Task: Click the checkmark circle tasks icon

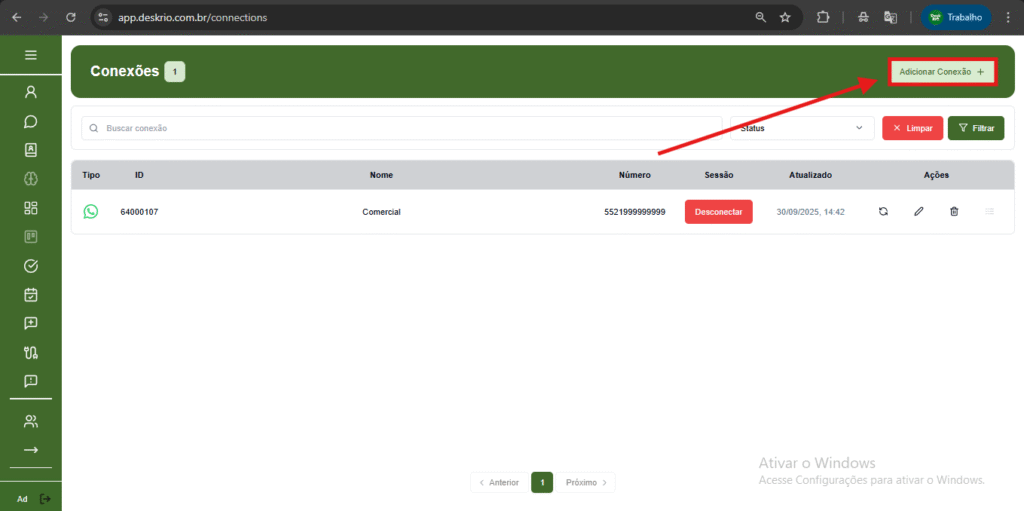Action: pos(30,266)
